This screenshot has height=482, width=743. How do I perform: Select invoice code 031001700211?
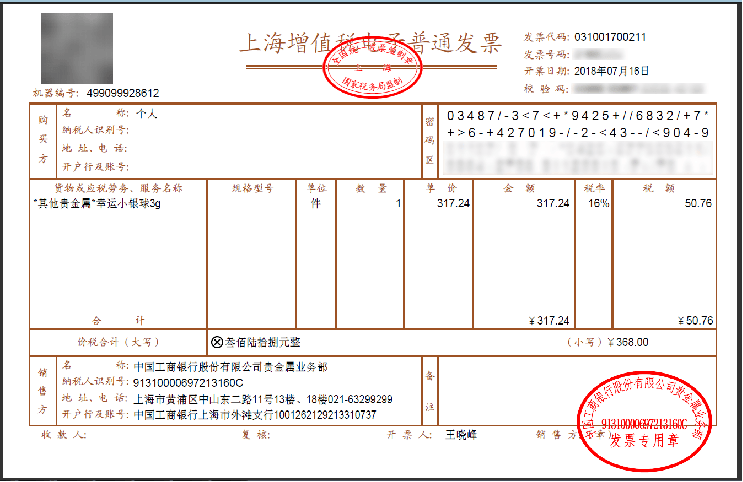tap(610, 37)
